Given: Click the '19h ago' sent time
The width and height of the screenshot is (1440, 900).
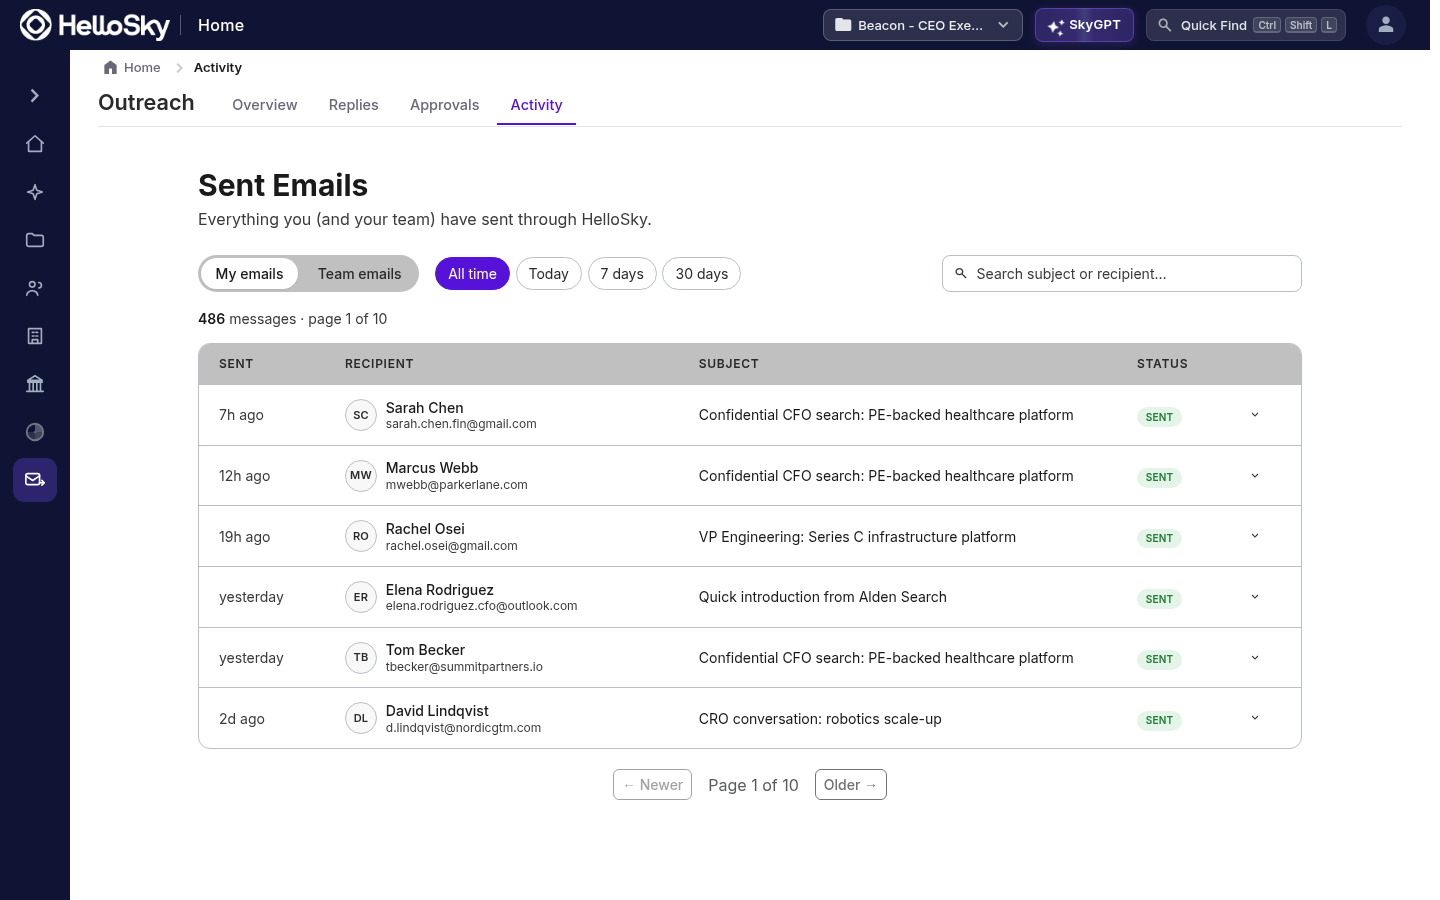Looking at the screenshot, I should click(x=245, y=537).
